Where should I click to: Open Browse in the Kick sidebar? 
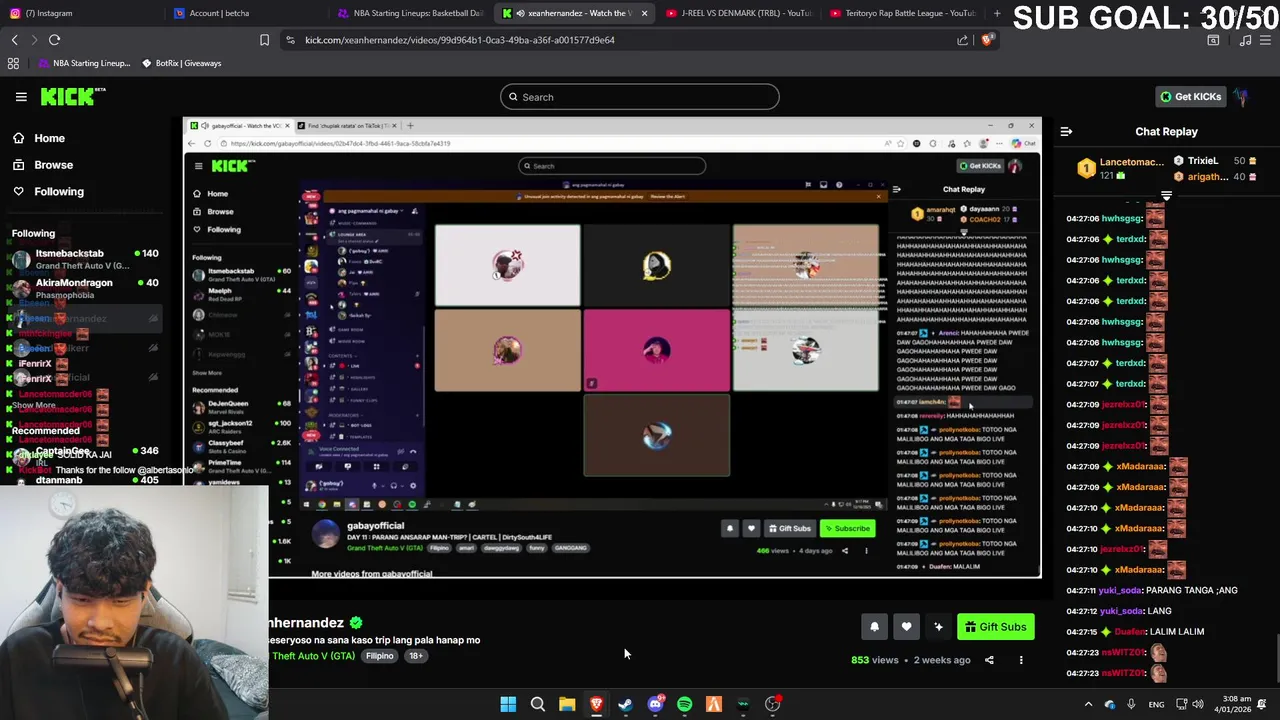point(53,165)
